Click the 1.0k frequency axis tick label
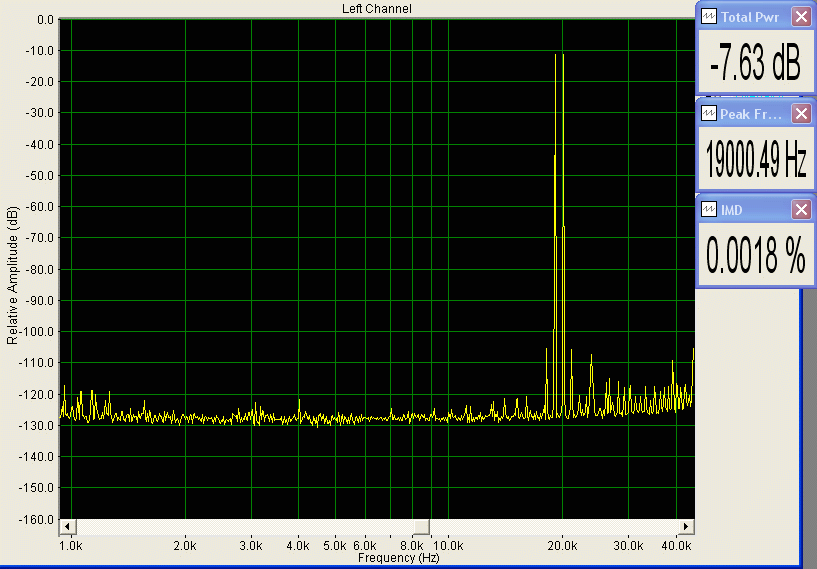This screenshot has height=569, width=817. tap(70, 546)
